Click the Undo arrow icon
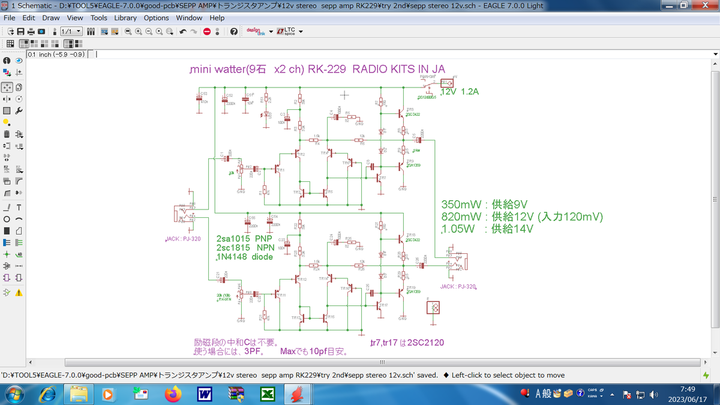 [182, 31]
